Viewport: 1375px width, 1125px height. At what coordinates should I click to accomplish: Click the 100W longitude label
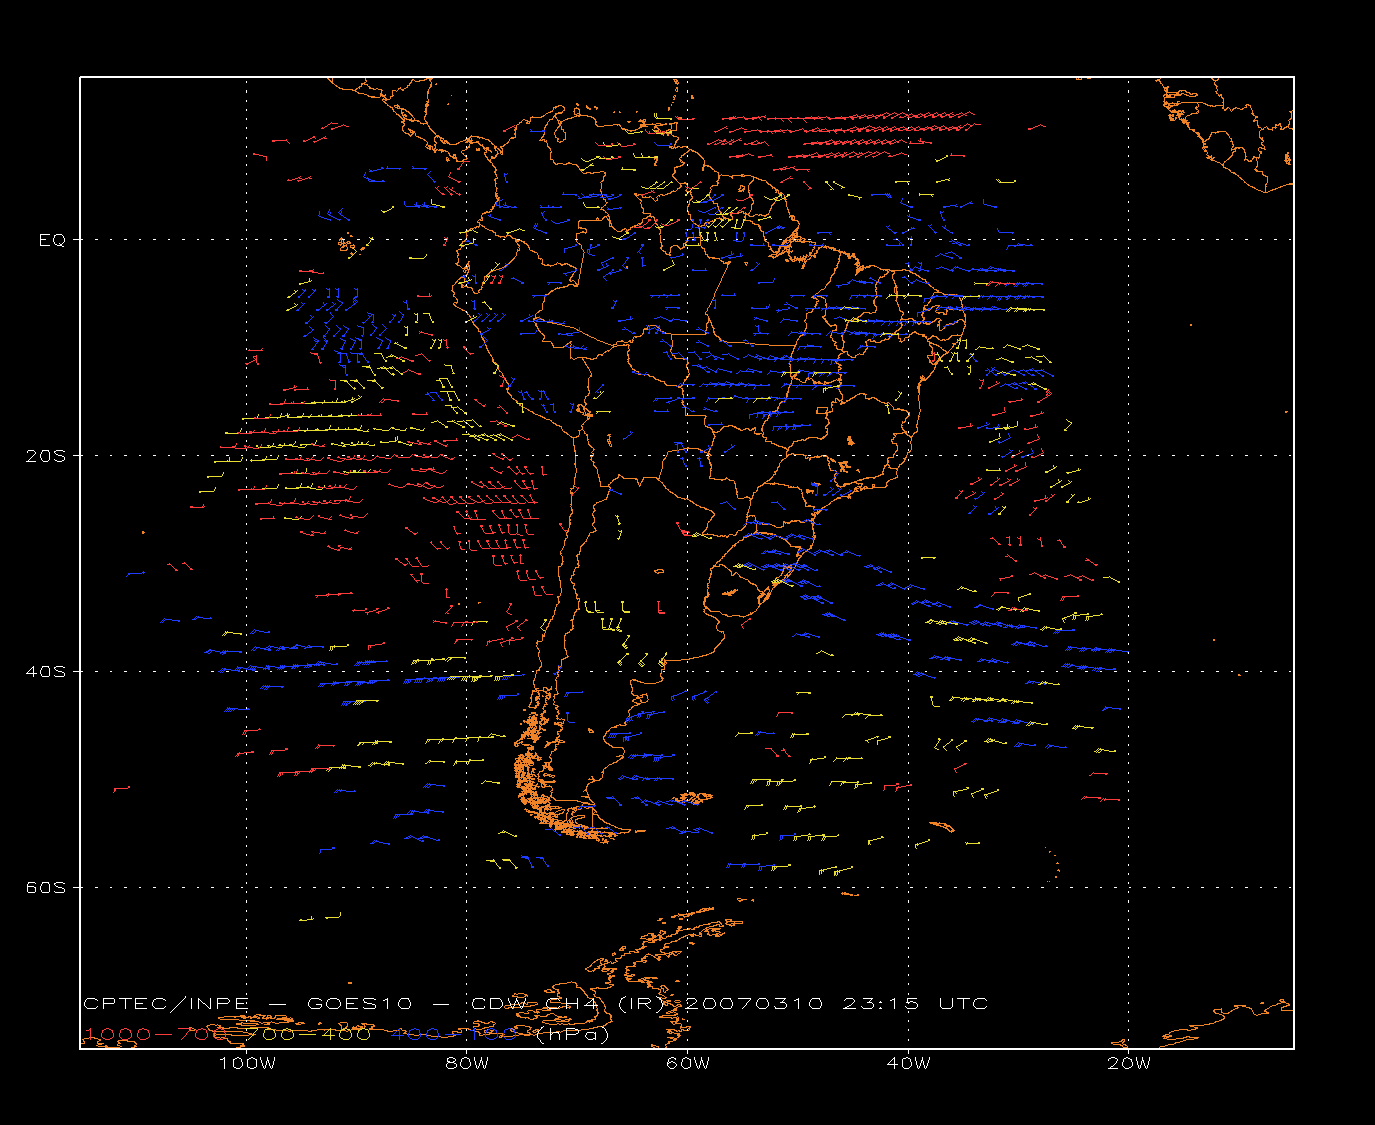(x=247, y=1063)
